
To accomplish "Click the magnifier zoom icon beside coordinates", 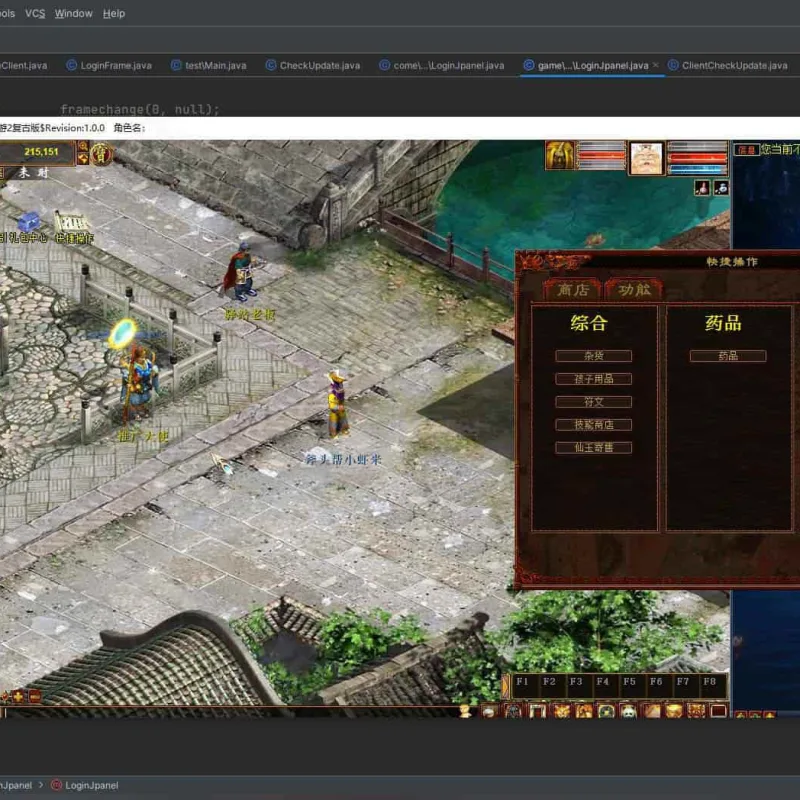I will 83,146.
